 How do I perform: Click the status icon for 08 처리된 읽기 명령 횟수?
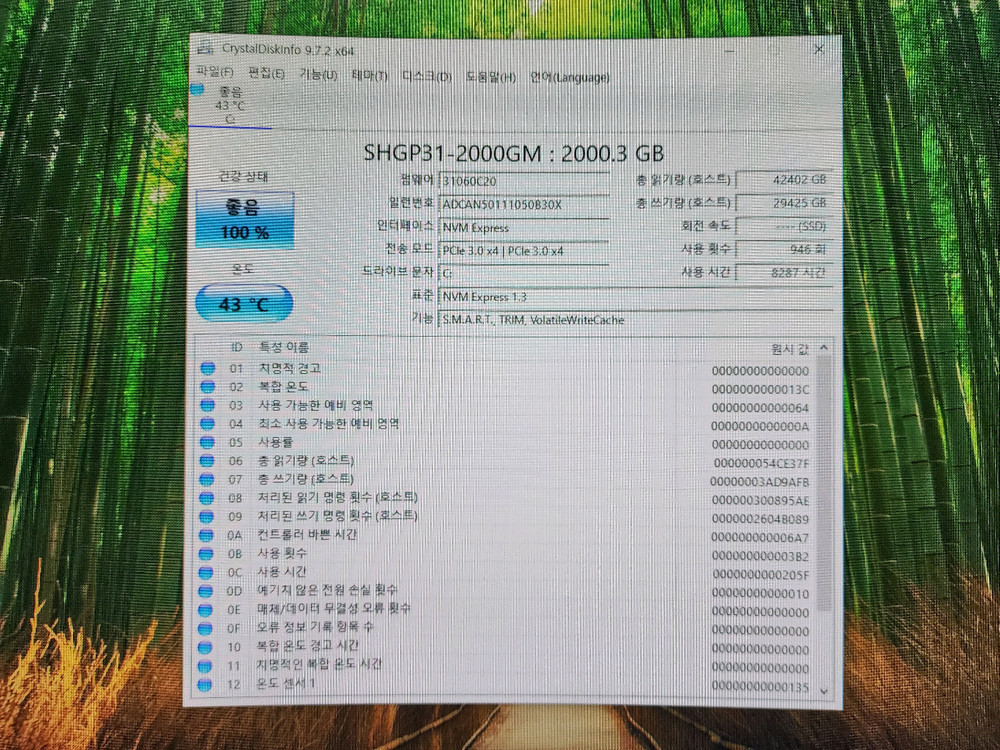[207, 497]
